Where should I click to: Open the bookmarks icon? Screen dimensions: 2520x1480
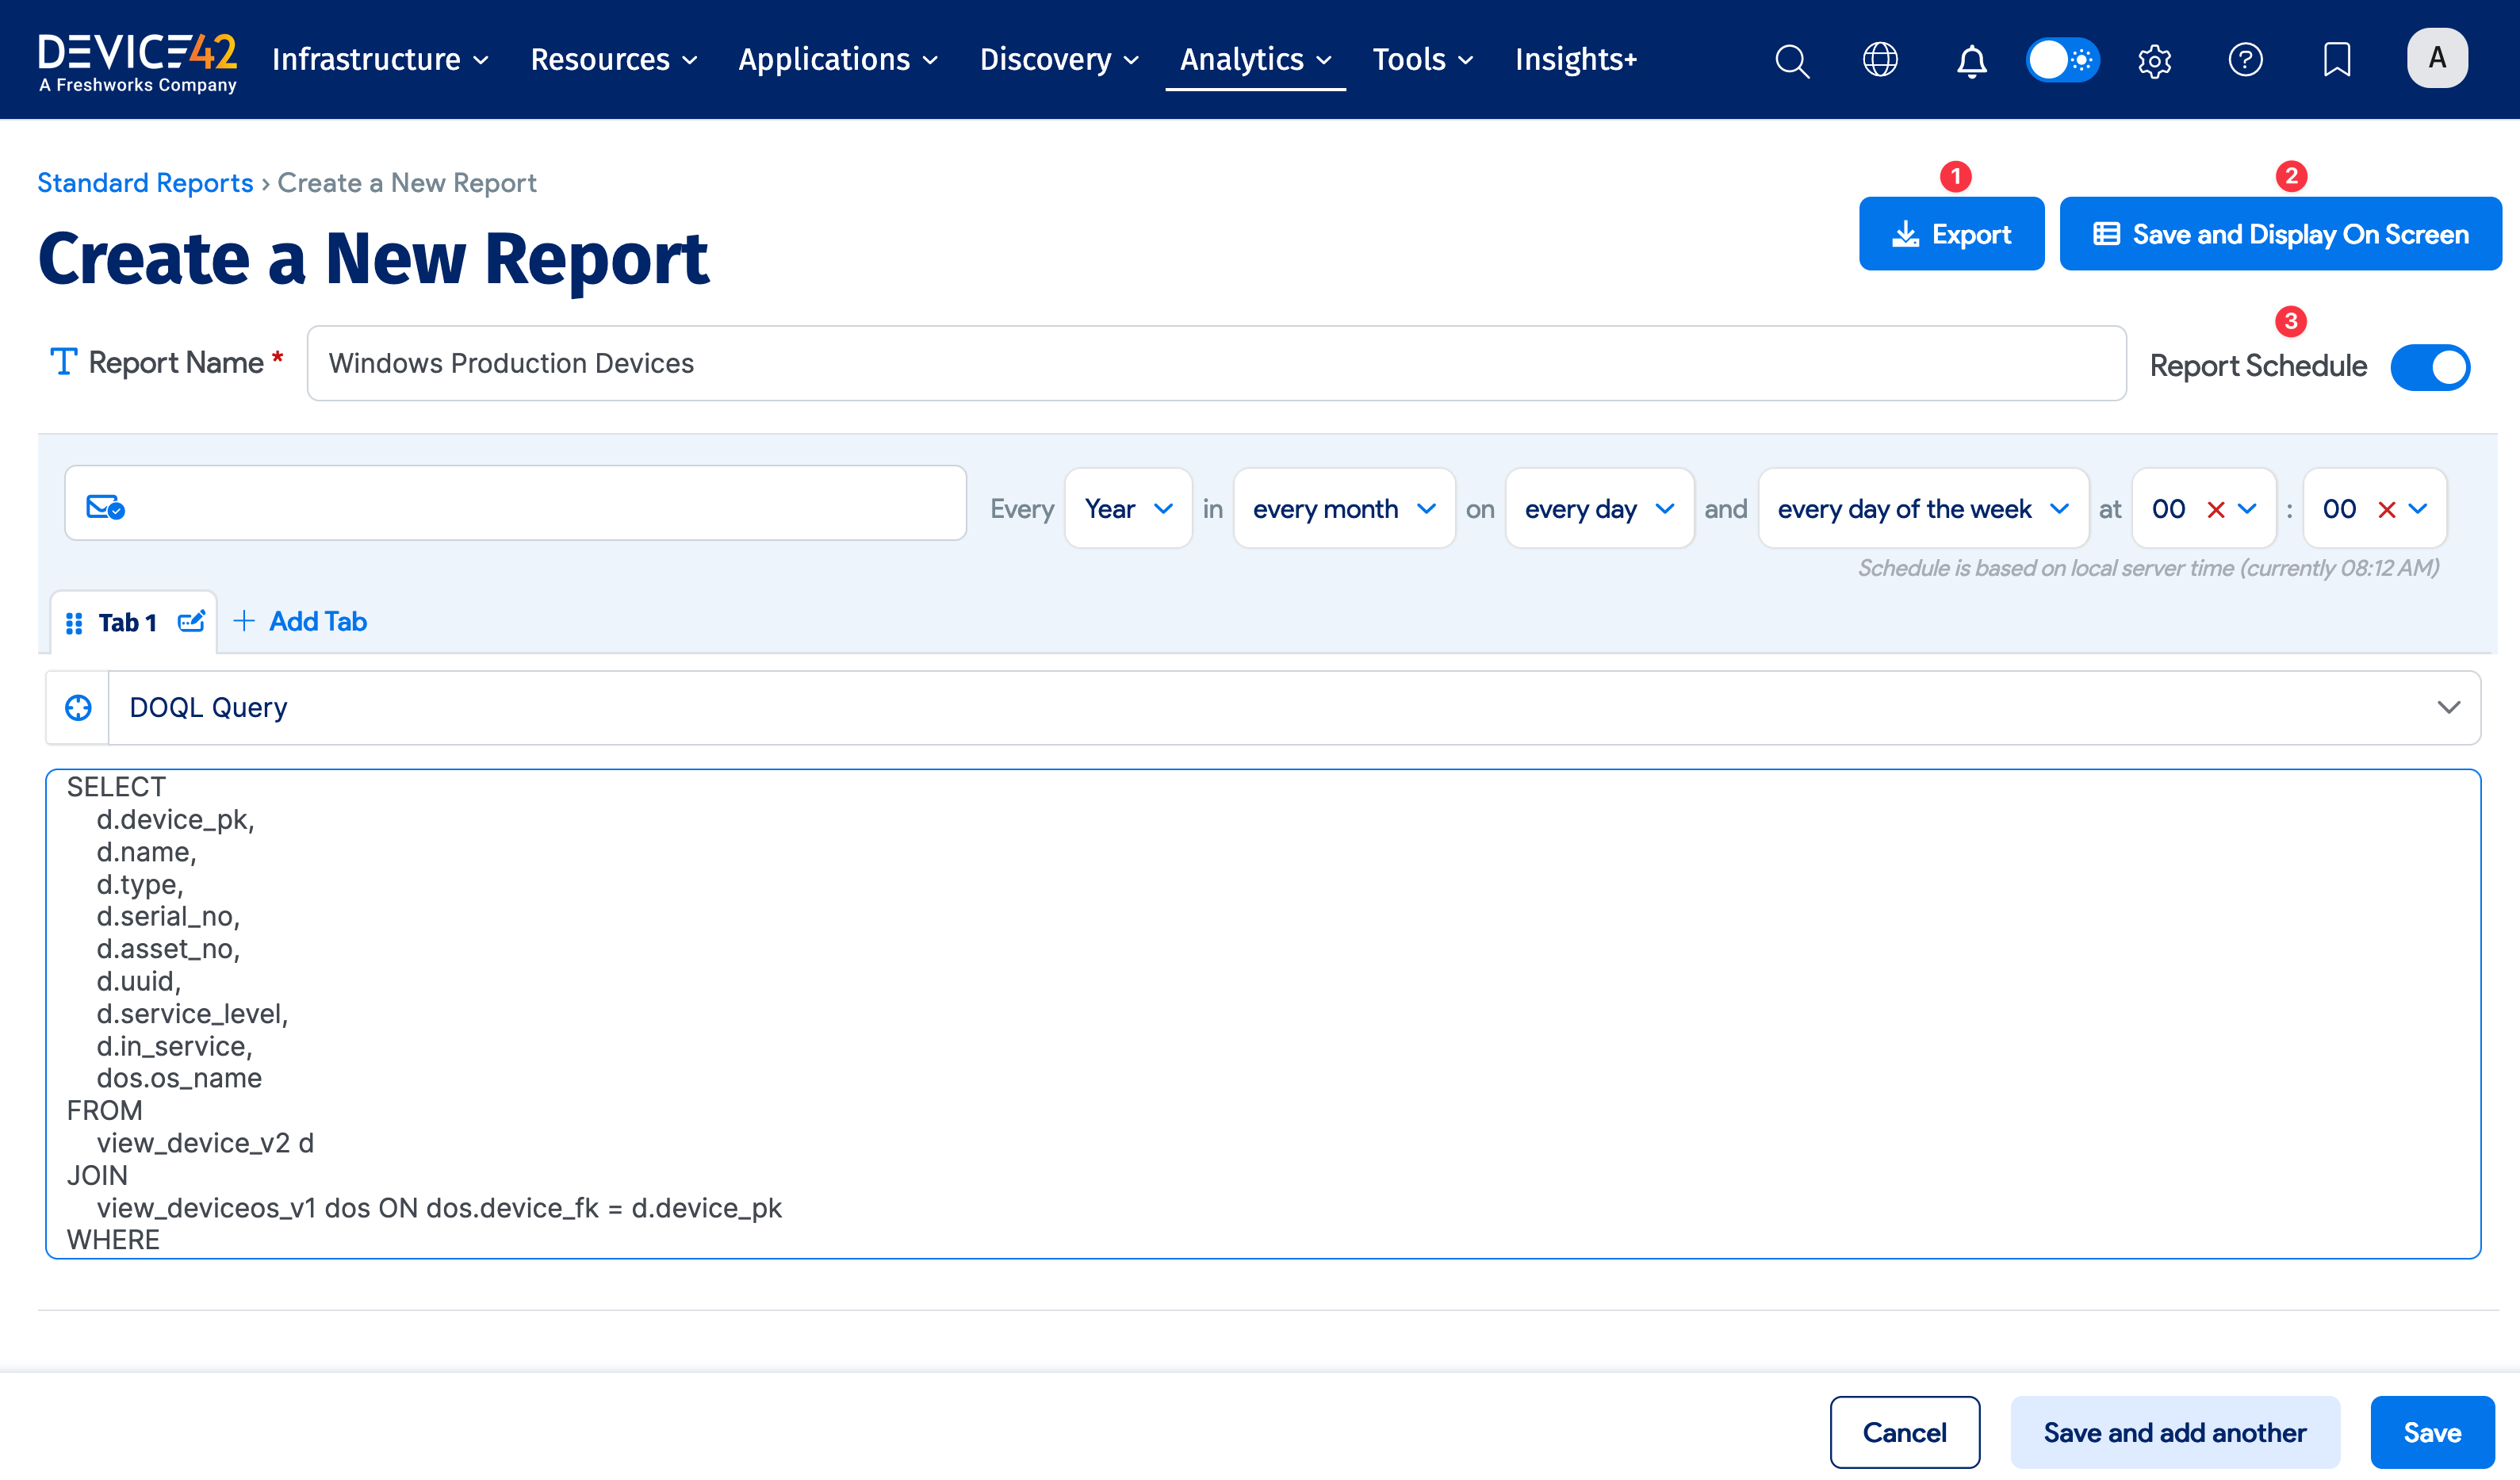2338,60
